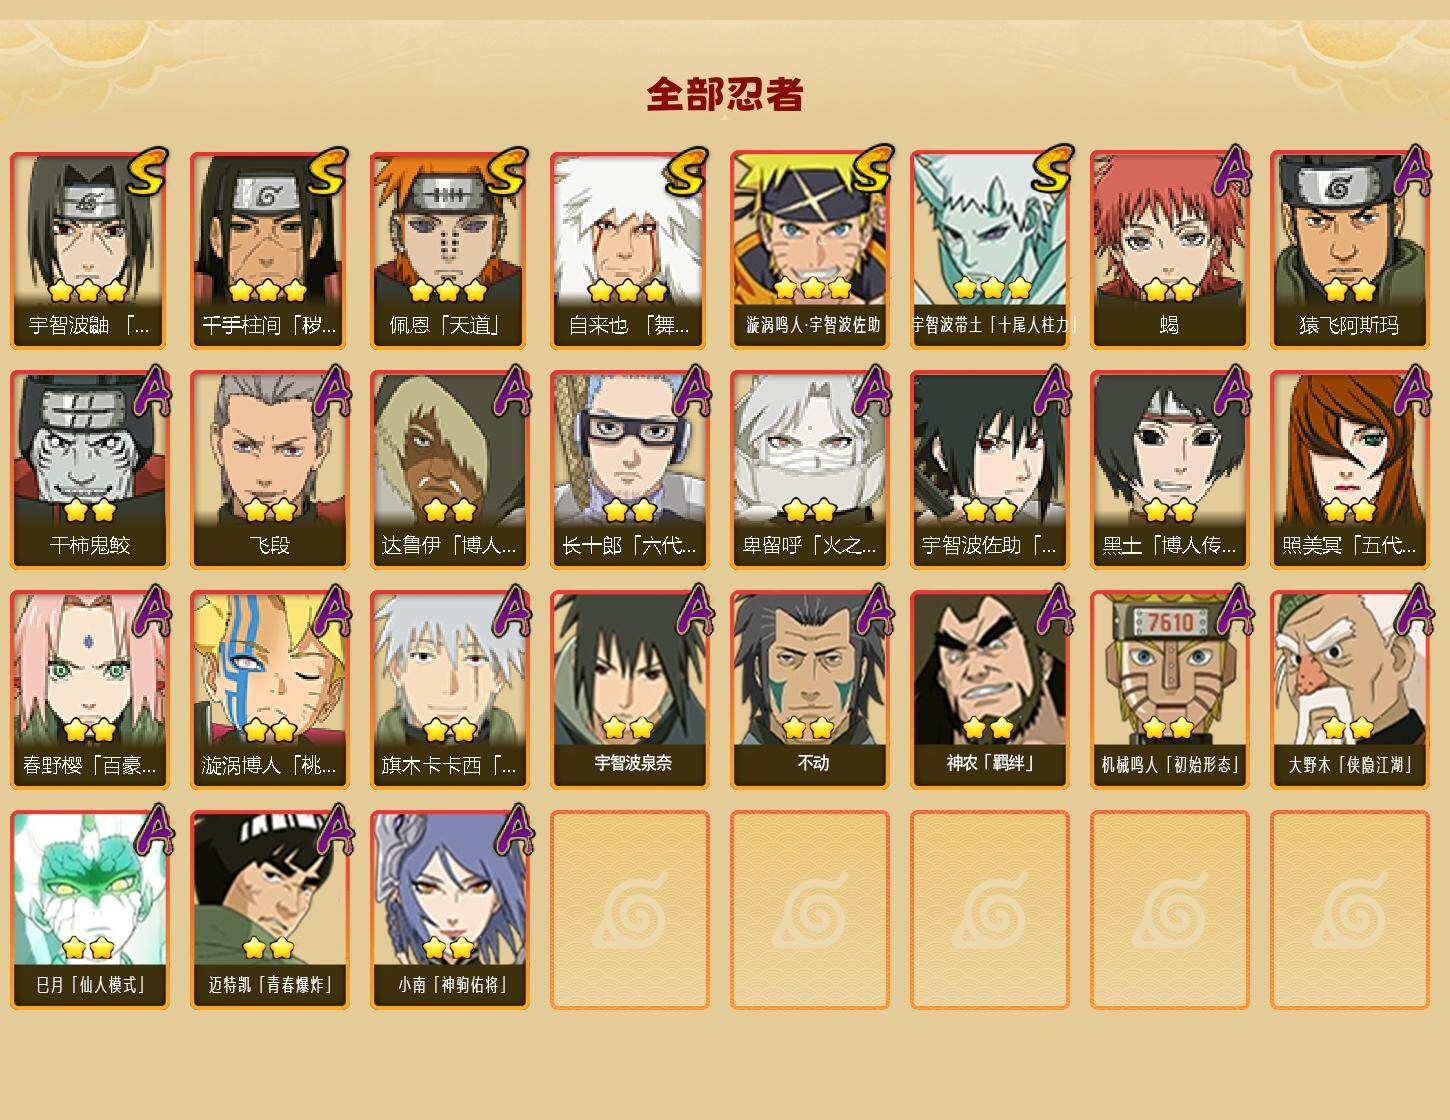The width and height of the screenshot is (1450, 1120).
Task: Click the 迈特凯「青春爆炸」card
Action: 269,910
